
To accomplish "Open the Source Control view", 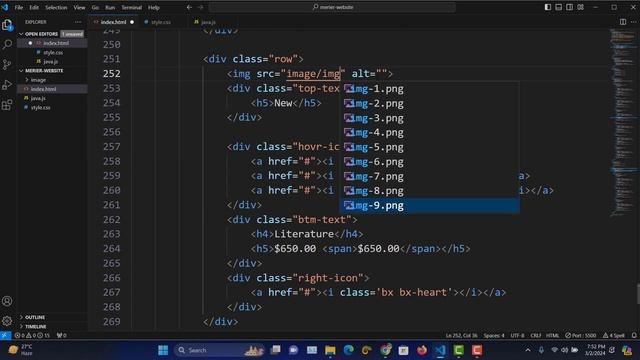I will pos(7,64).
